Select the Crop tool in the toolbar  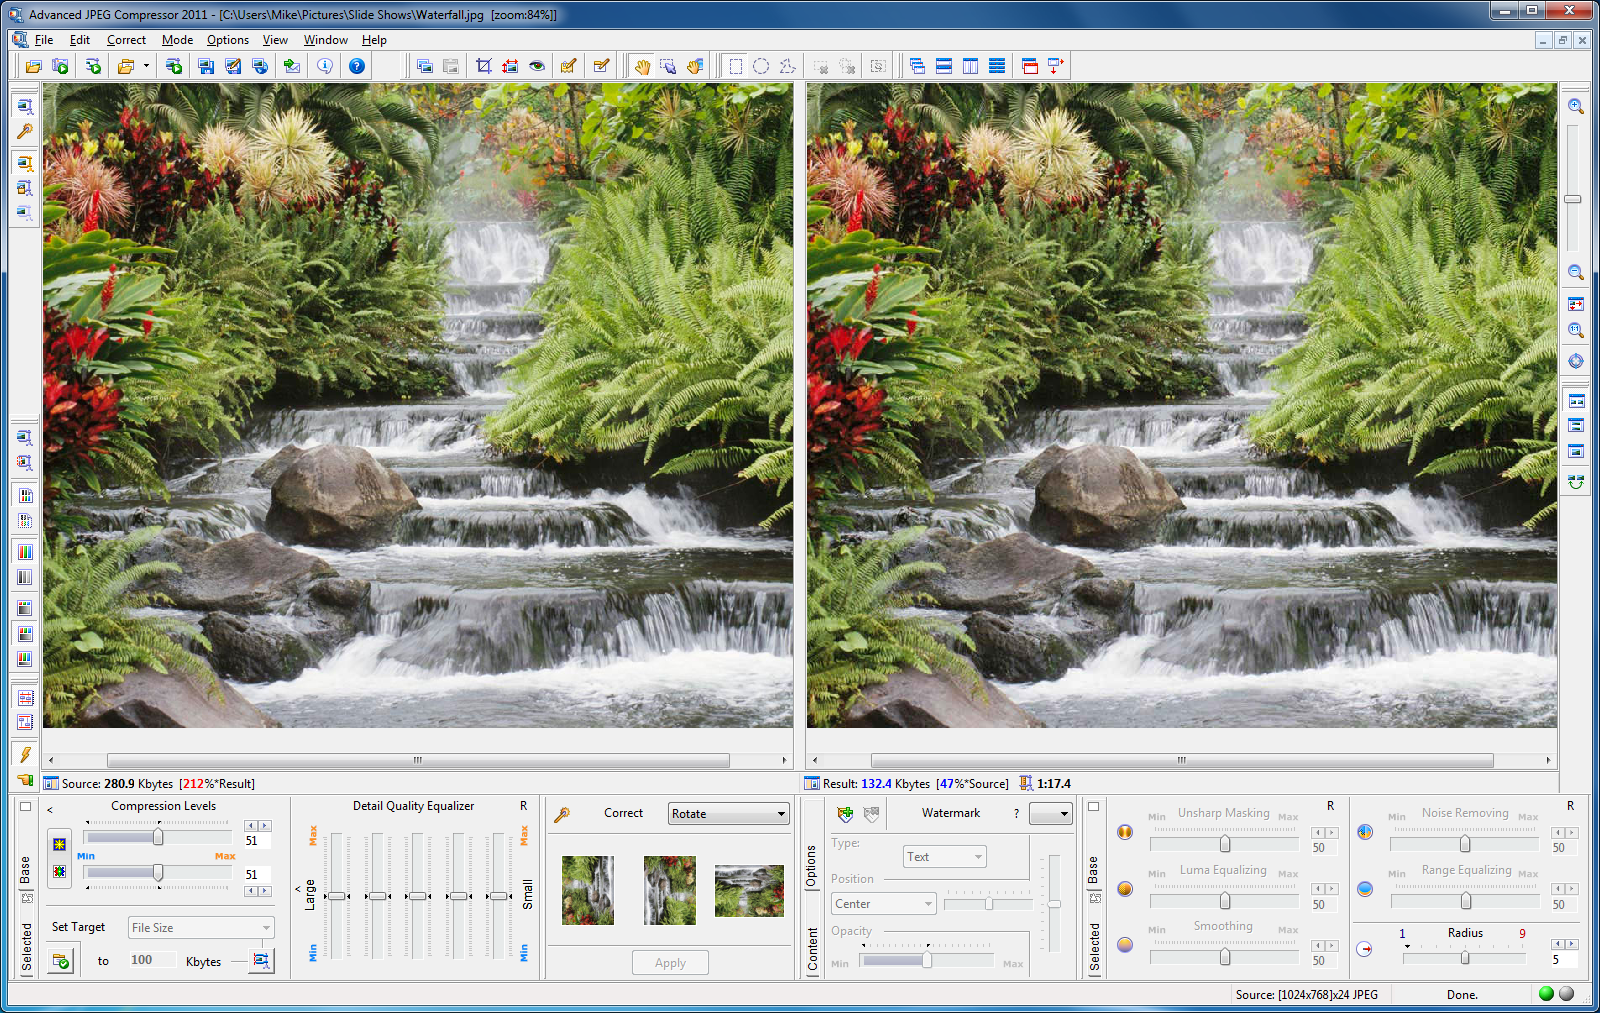tap(483, 66)
